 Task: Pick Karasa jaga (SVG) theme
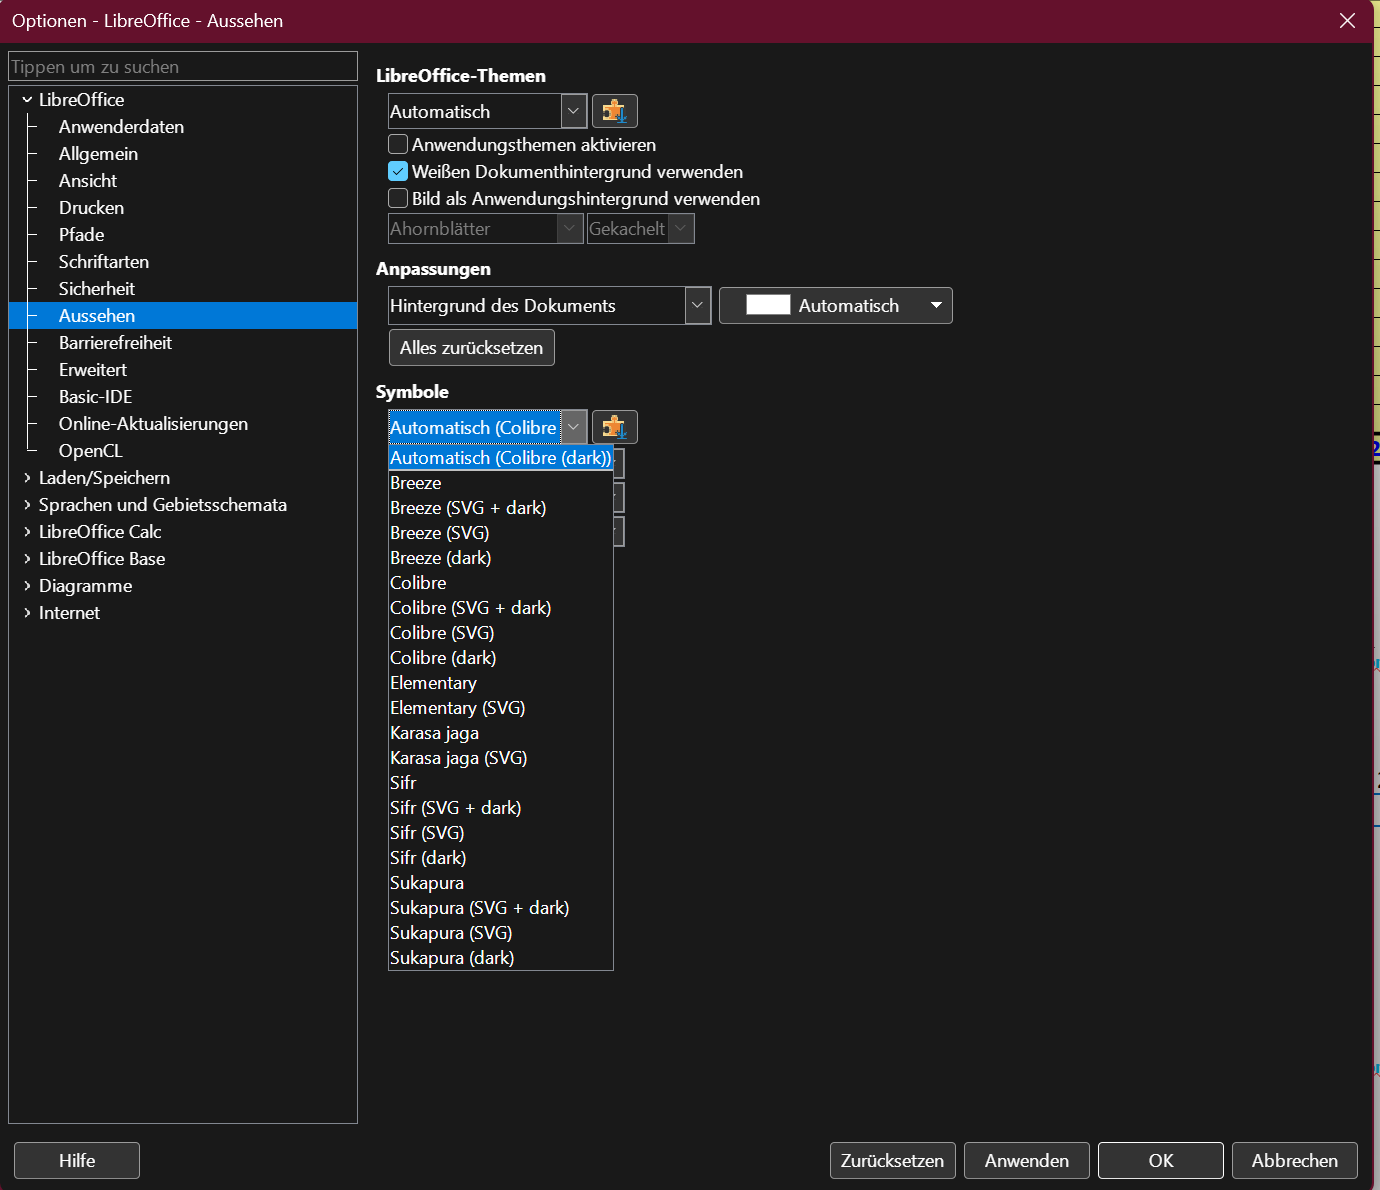pyautogui.click(x=500, y=757)
